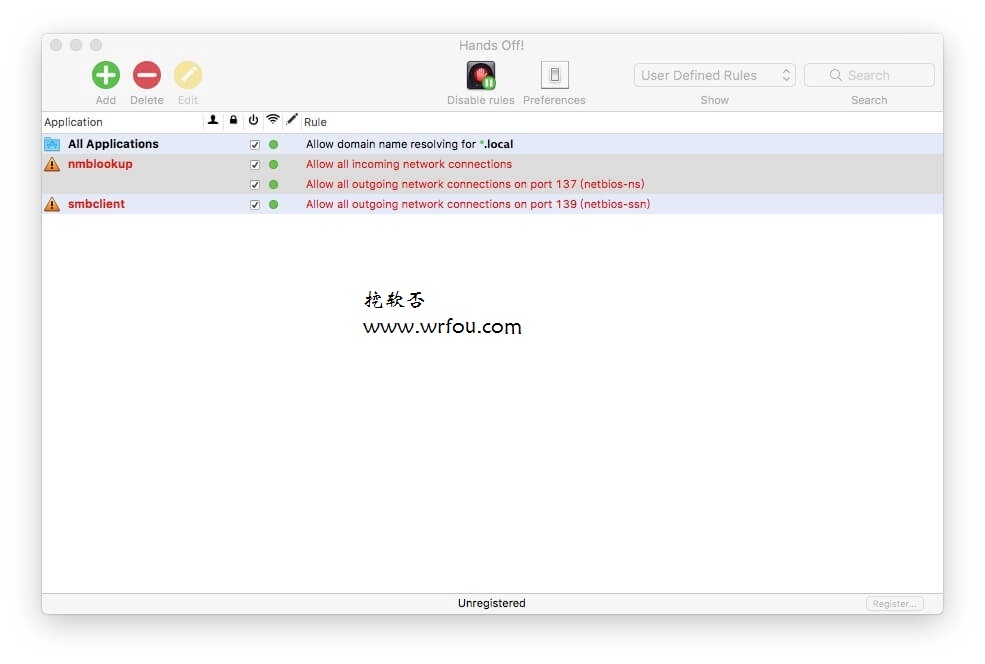Click green status dot for port 139 rule
The height and width of the screenshot is (664, 985).
point(273,204)
